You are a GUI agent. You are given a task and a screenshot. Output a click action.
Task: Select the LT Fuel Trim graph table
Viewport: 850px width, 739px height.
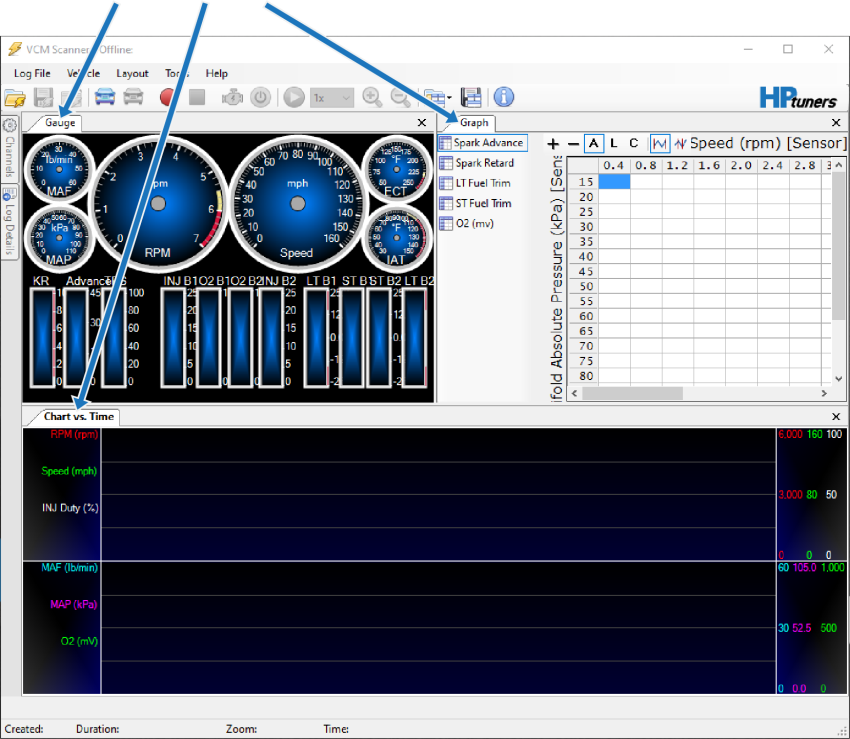click(x=475, y=183)
